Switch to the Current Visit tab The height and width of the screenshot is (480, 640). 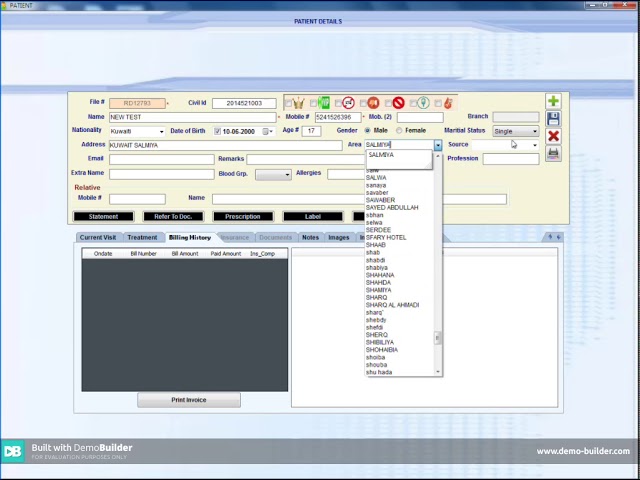pos(98,238)
